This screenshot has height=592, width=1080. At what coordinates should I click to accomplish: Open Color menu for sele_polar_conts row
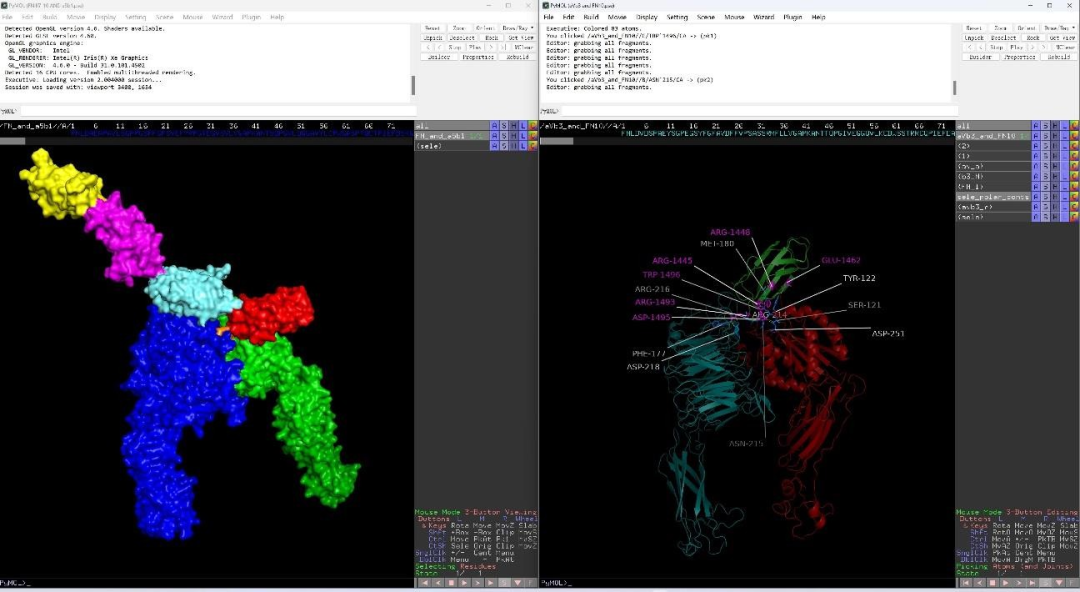pos(1074,197)
